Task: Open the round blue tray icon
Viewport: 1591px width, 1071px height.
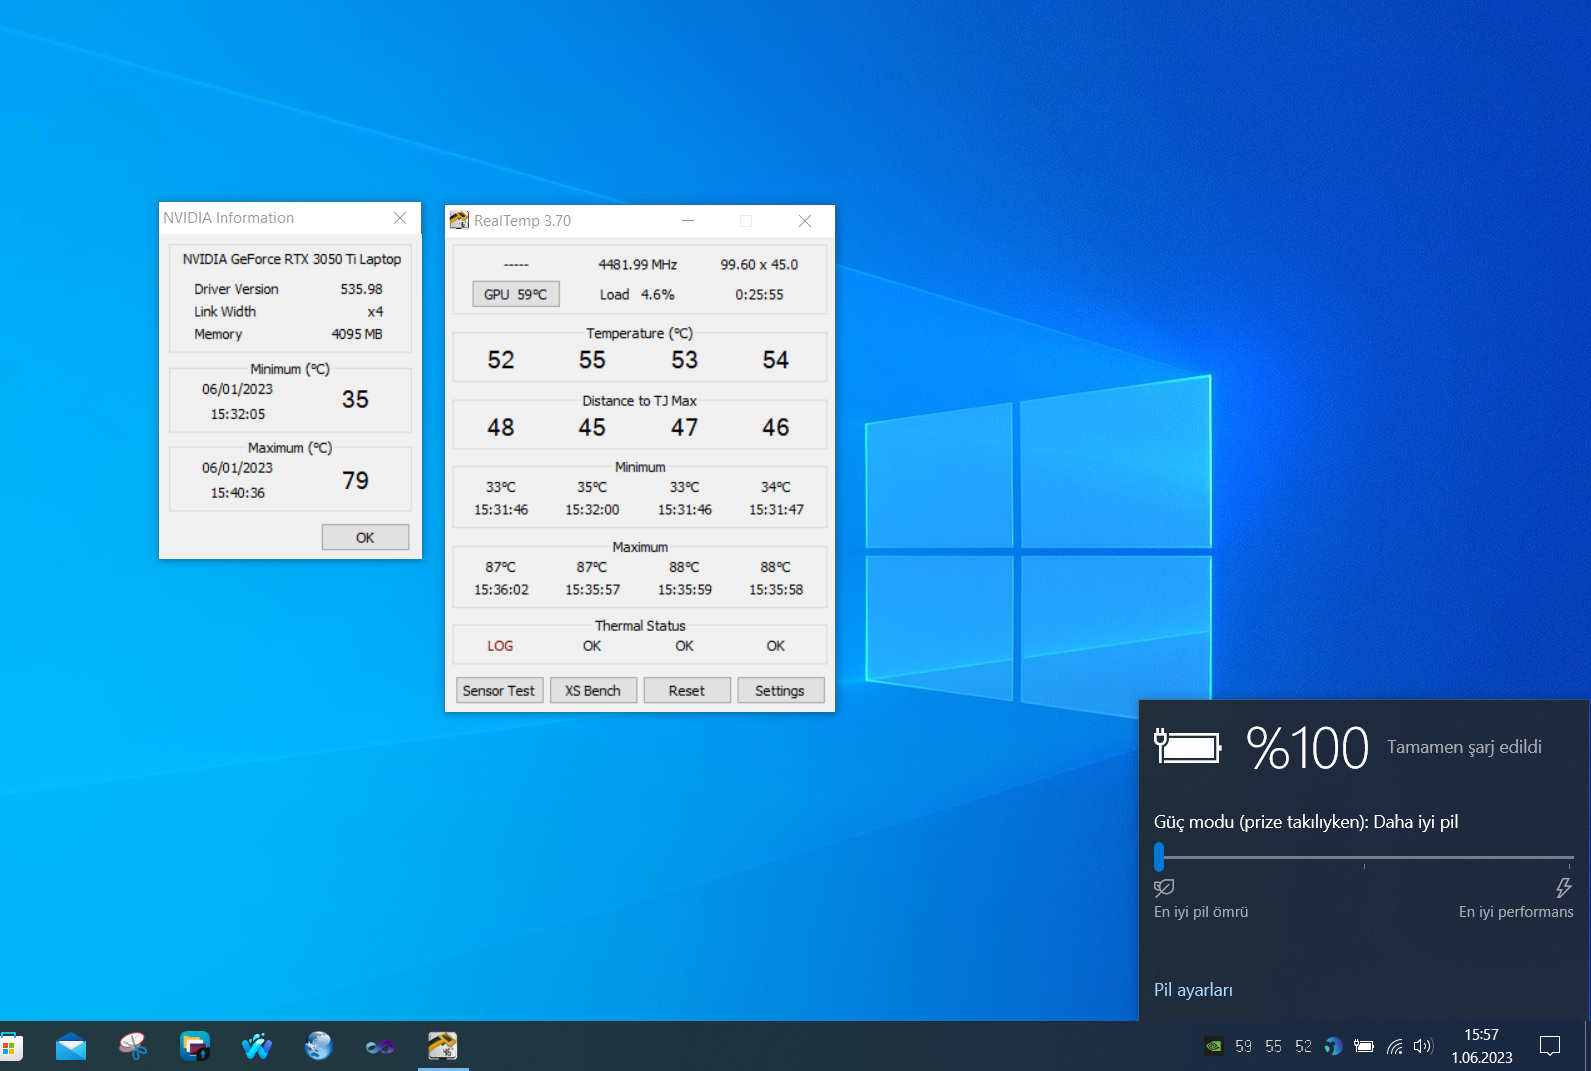Action: click(x=1333, y=1047)
